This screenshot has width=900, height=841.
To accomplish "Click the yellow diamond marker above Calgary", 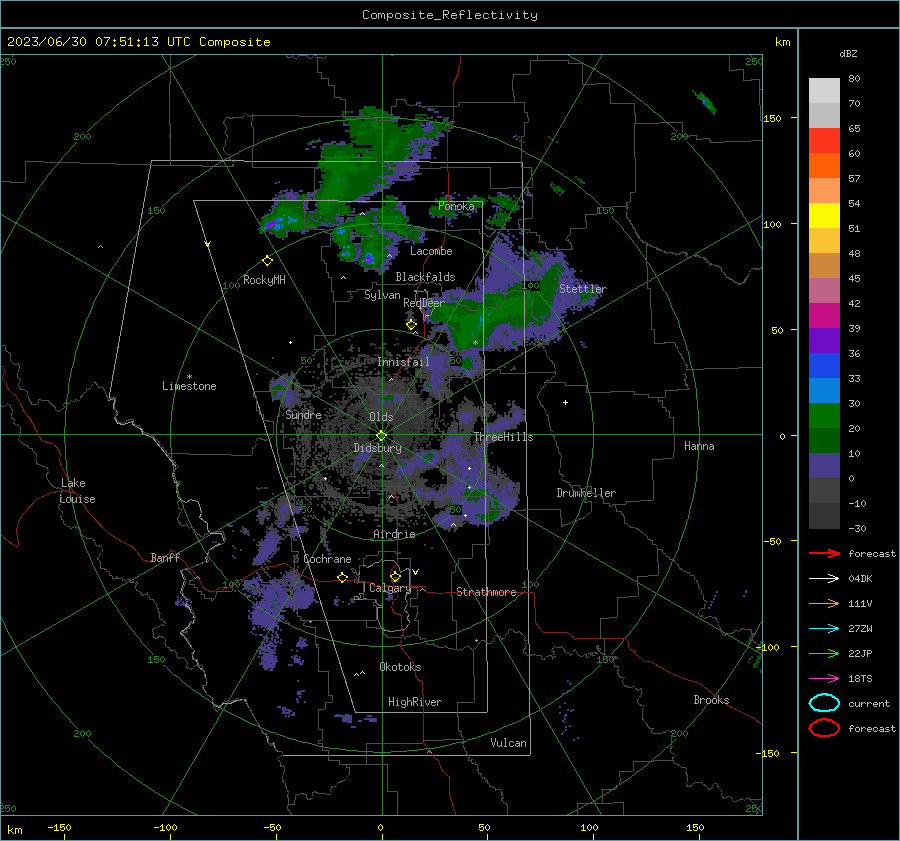I will pyautogui.click(x=395, y=576).
